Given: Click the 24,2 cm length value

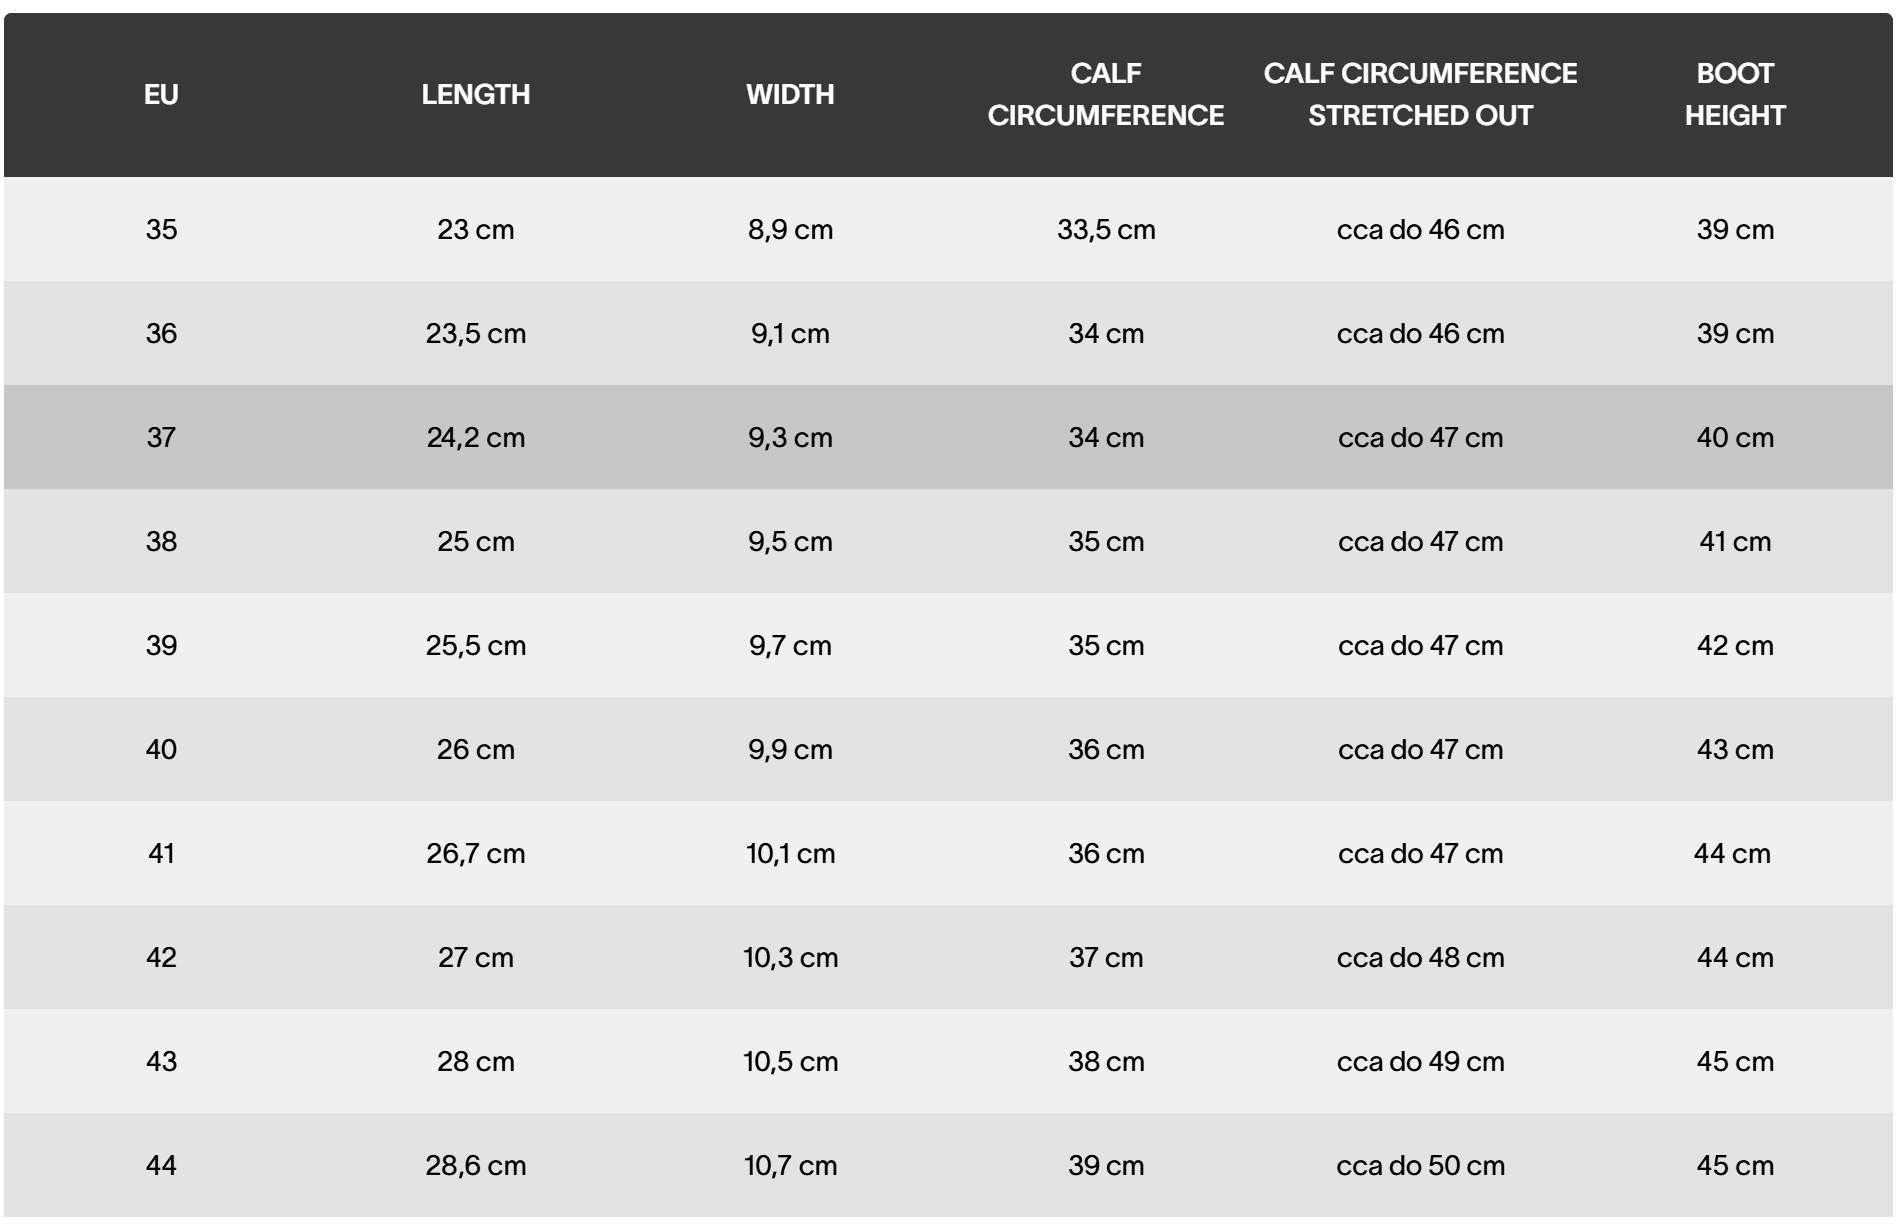Looking at the screenshot, I should pyautogui.click(x=475, y=438).
